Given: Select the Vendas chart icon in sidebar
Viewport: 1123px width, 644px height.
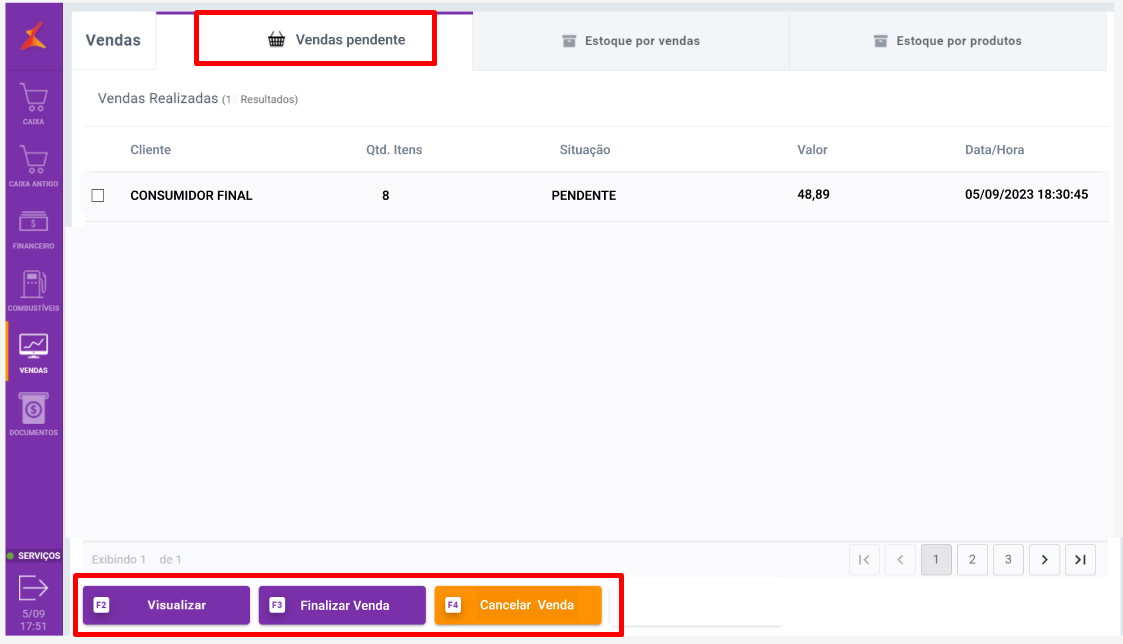Looking at the screenshot, I should pos(34,349).
